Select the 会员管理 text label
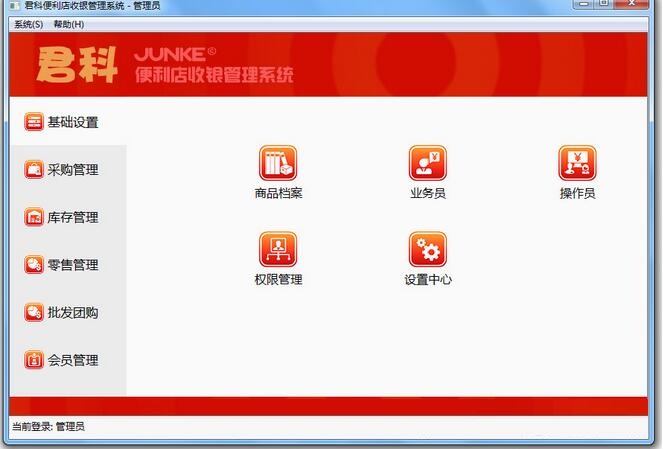 click(73, 360)
